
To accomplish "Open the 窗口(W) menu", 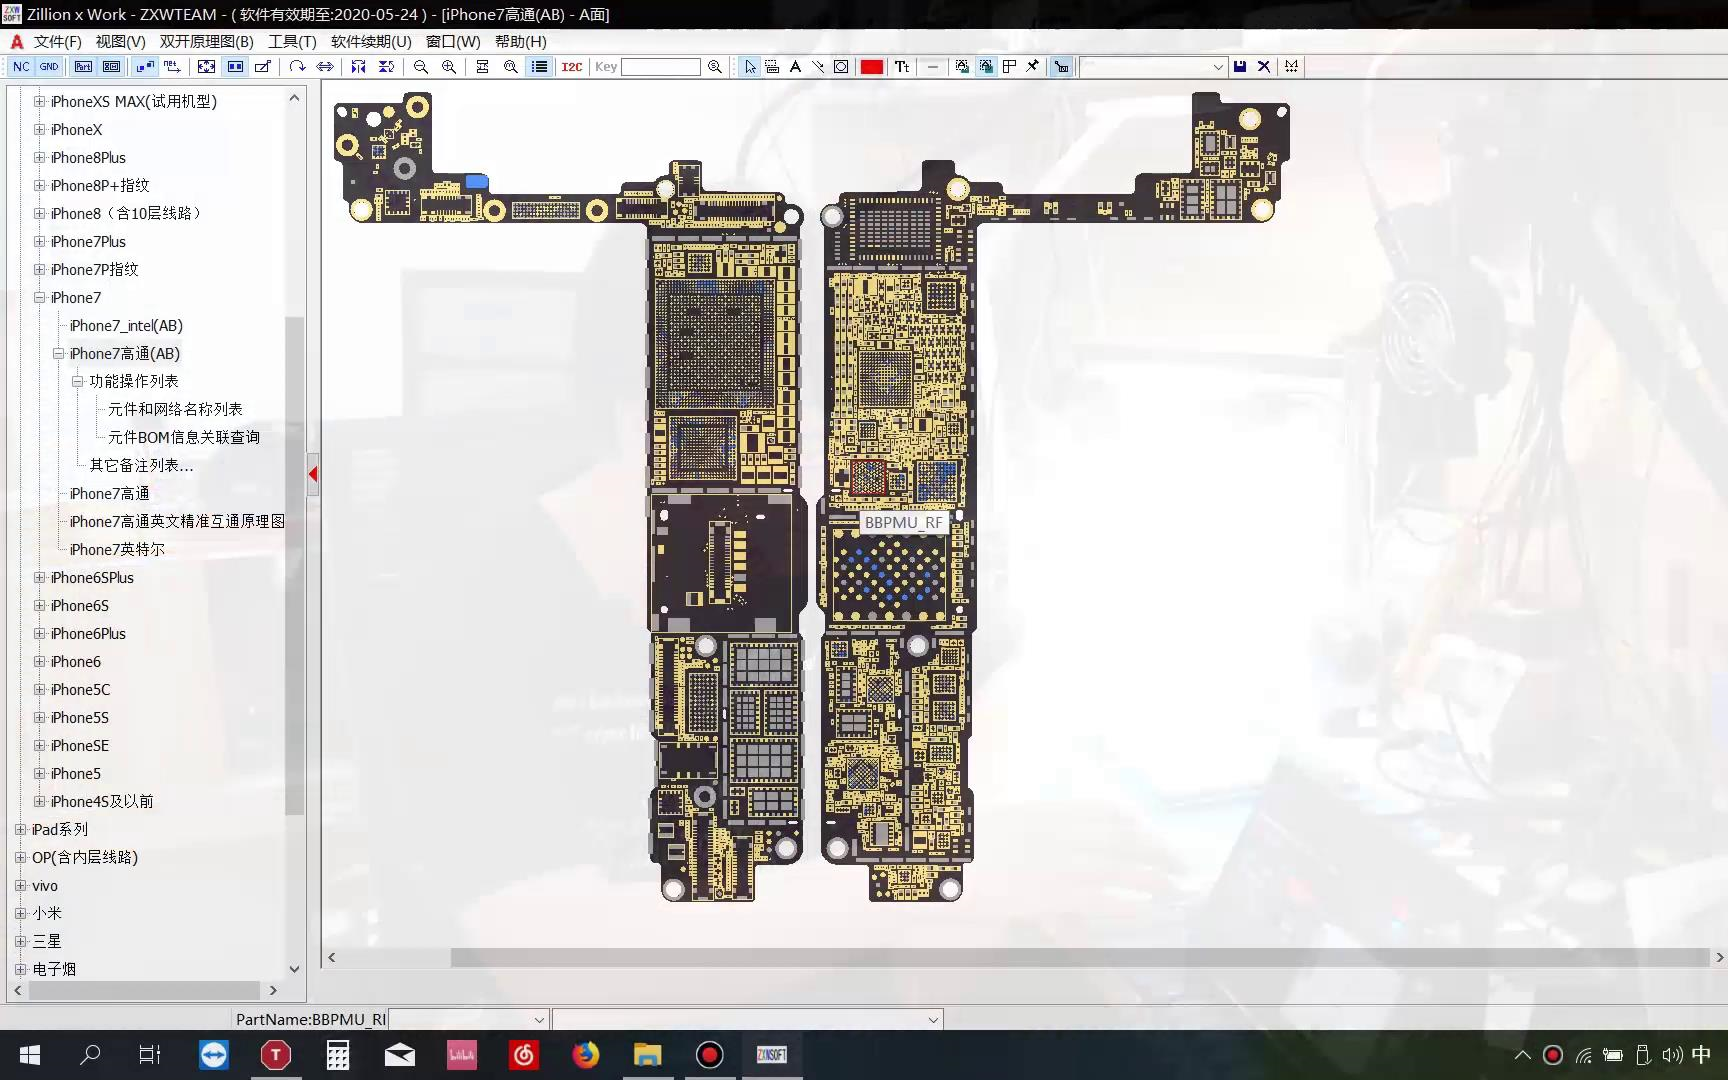I will tap(453, 41).
